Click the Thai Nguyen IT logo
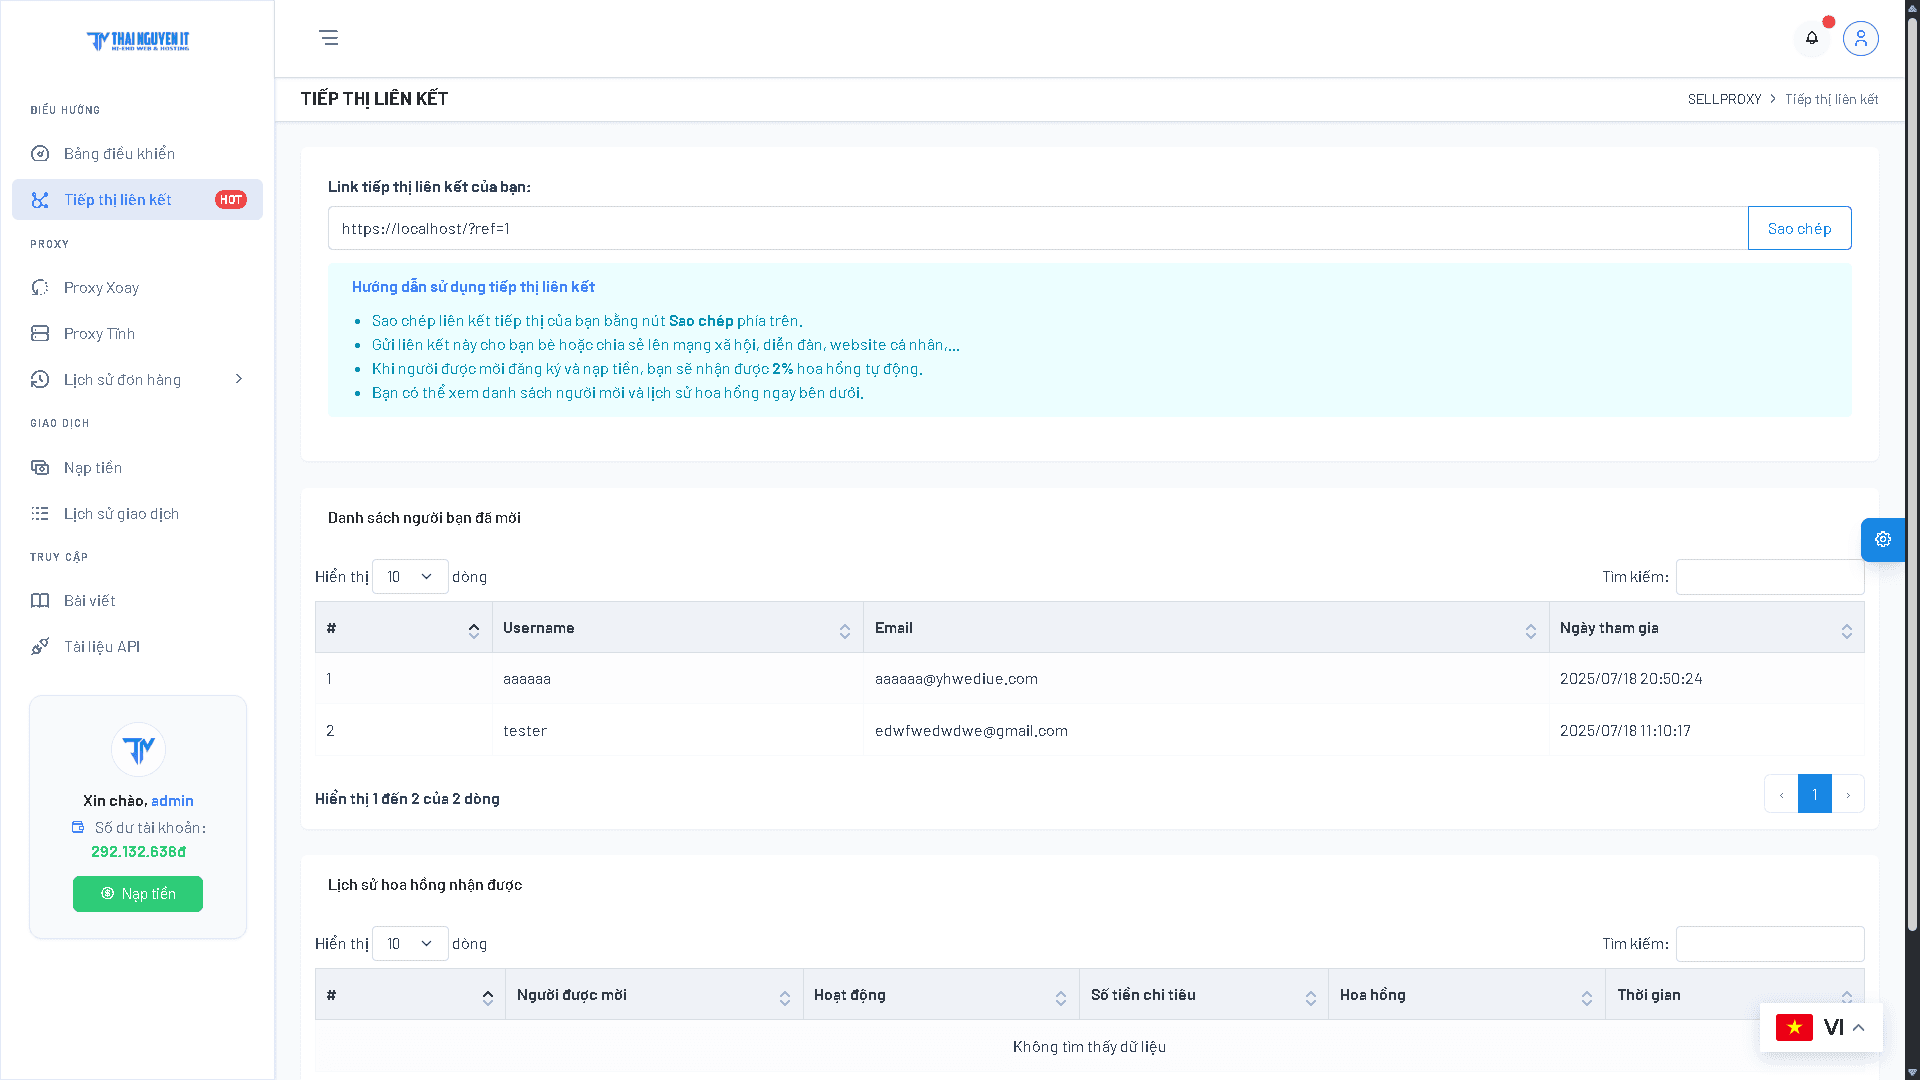The image size is (1920, 1080). coord(138,41)
